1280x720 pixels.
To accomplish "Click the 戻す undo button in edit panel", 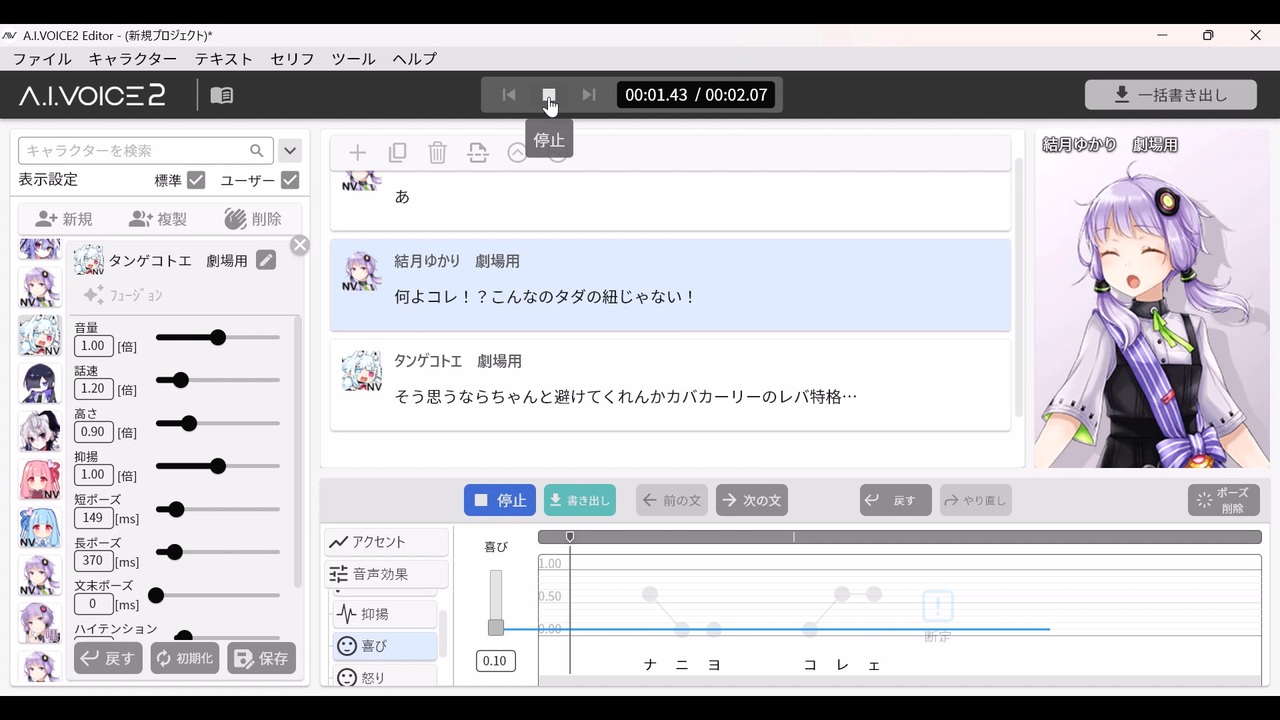I will coord(896,500).
